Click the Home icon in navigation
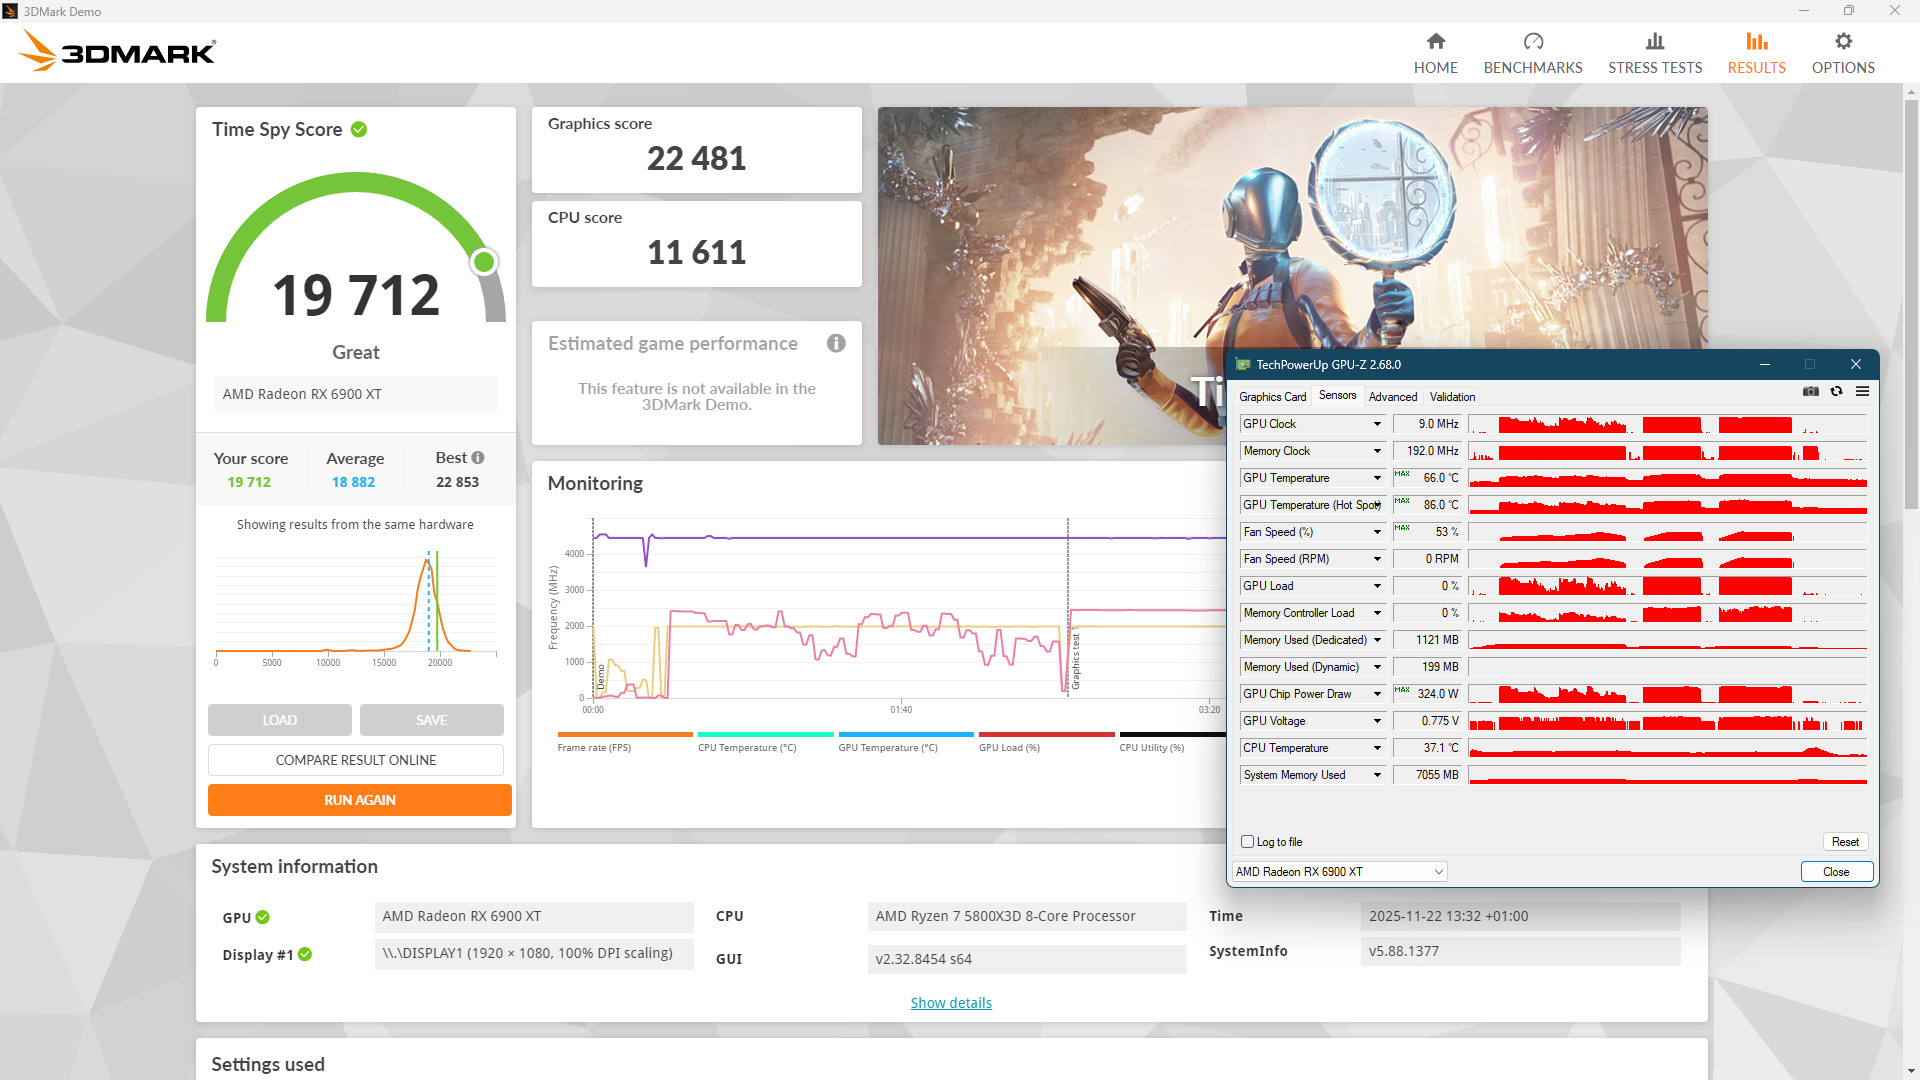The width and height of the screenshot is (1920, 1080). (x=1435, y=42)
